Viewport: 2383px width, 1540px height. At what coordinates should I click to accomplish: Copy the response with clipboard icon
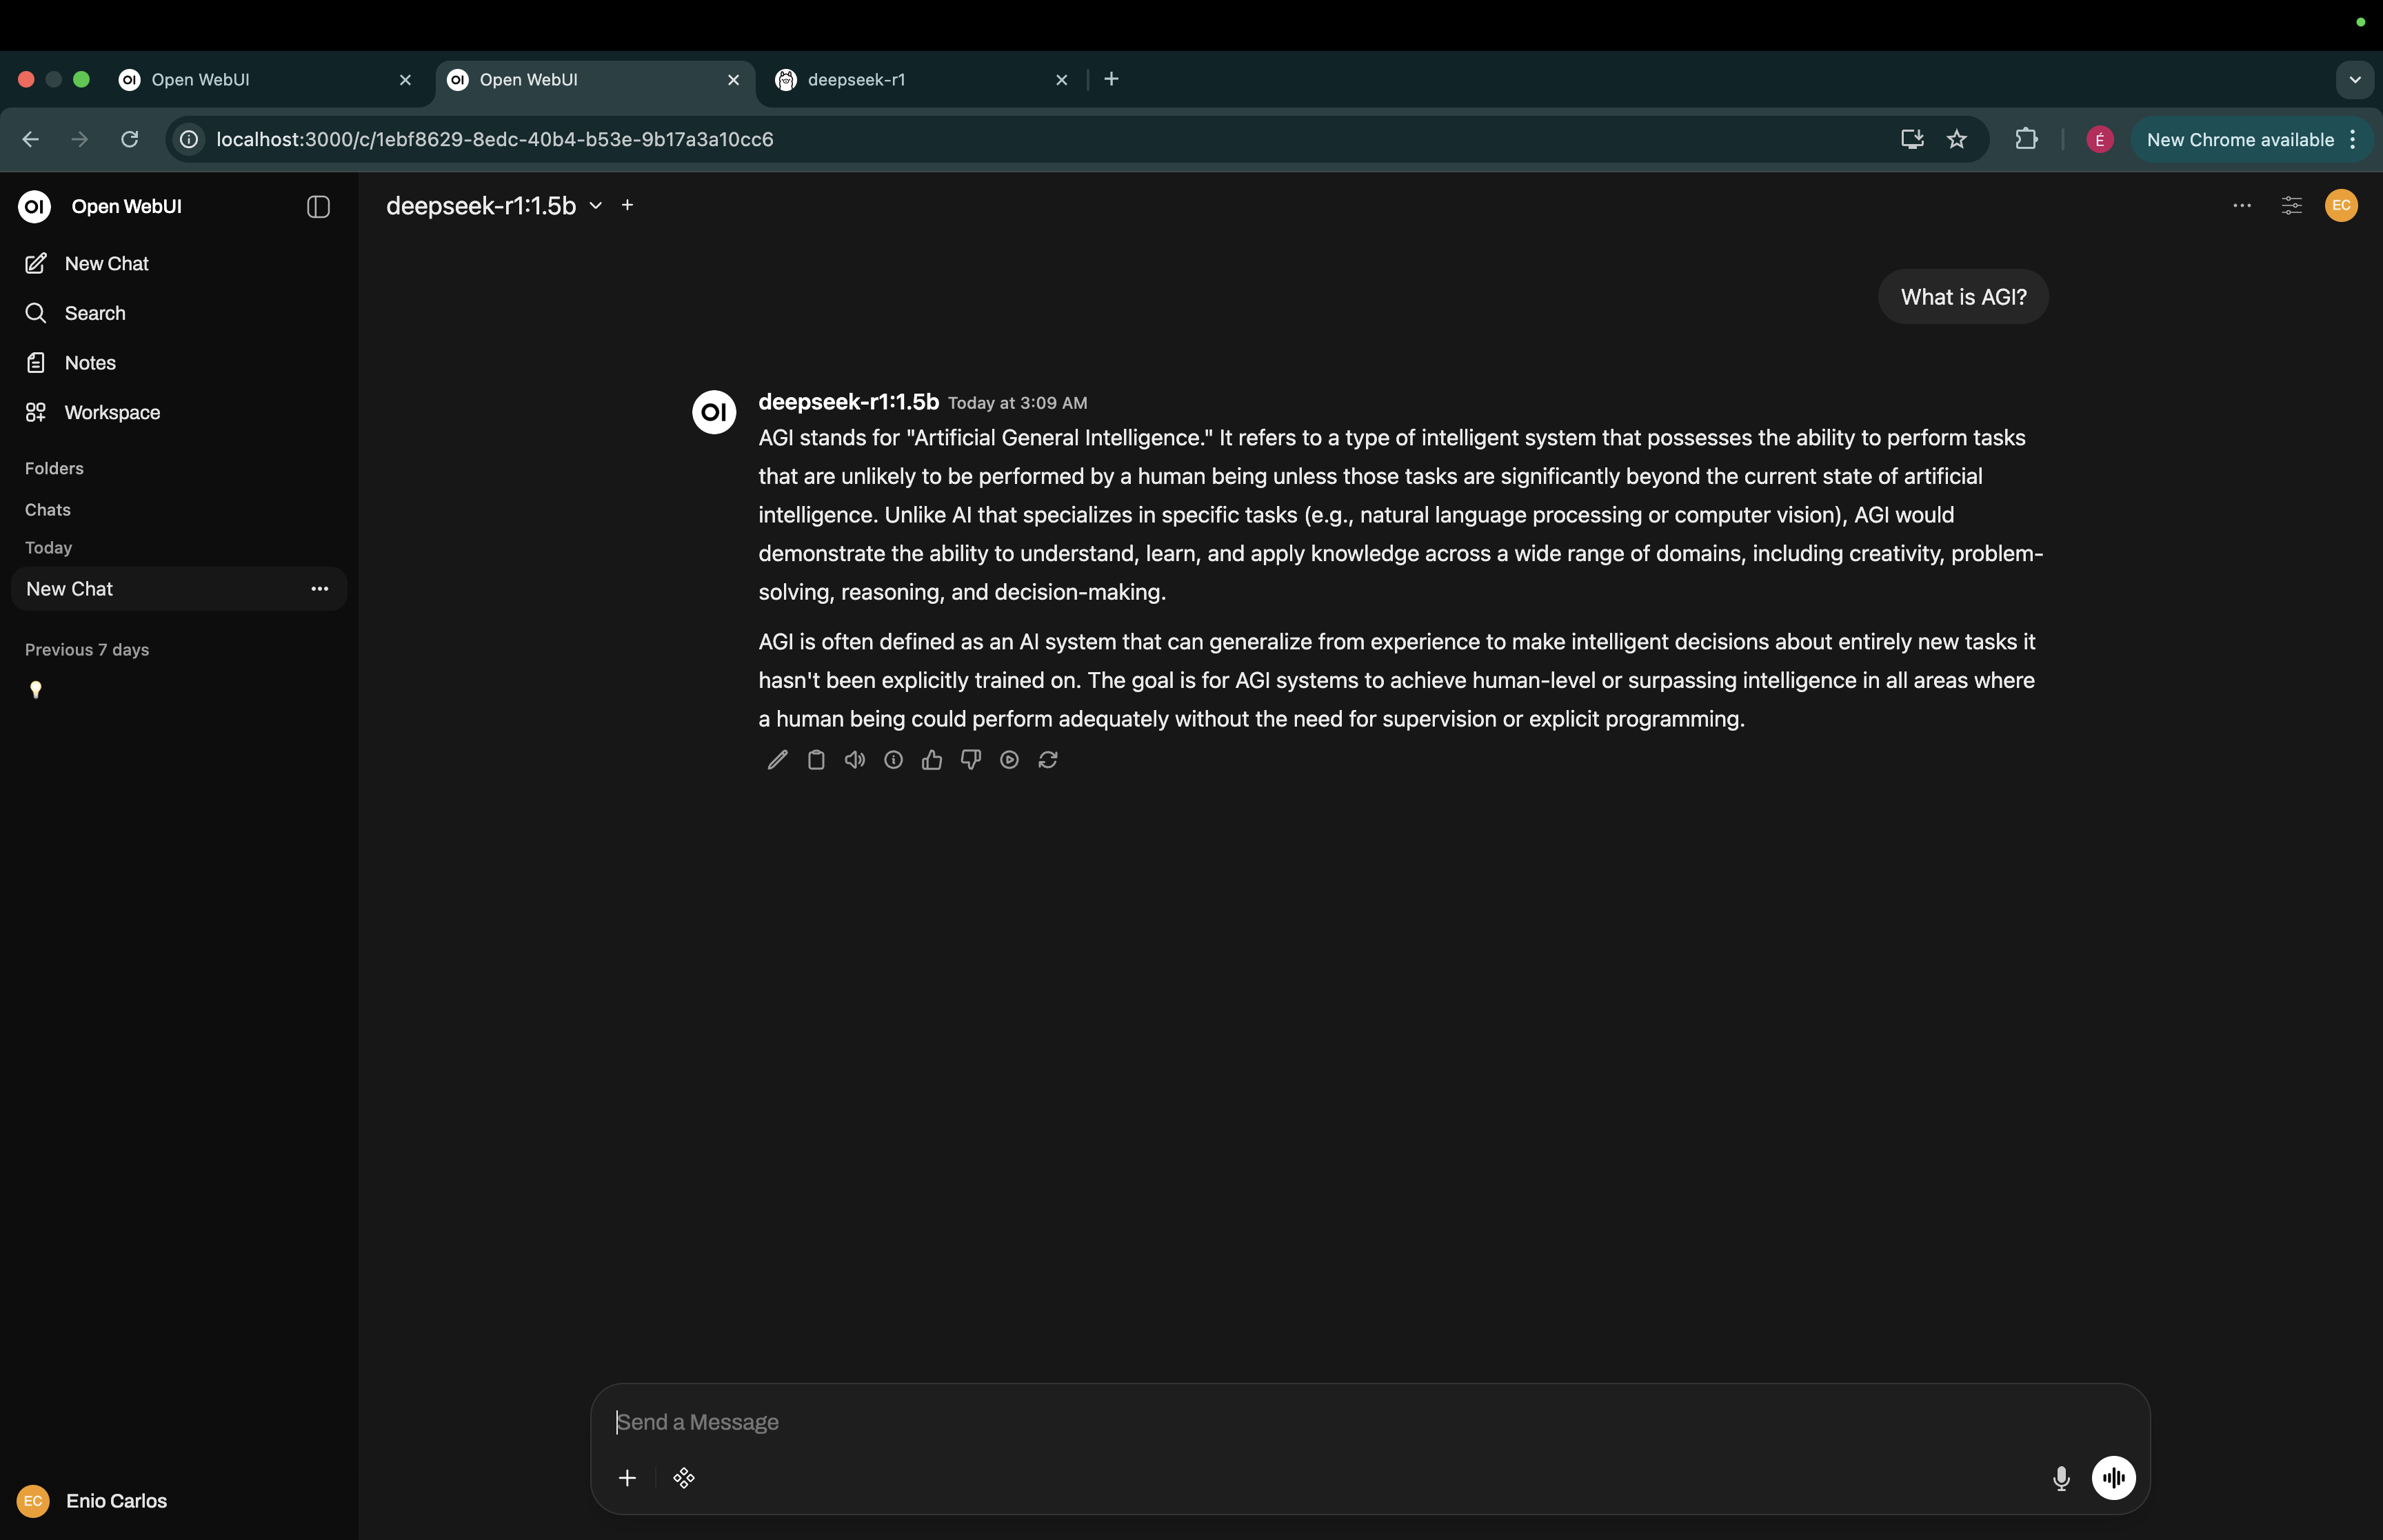816,760
